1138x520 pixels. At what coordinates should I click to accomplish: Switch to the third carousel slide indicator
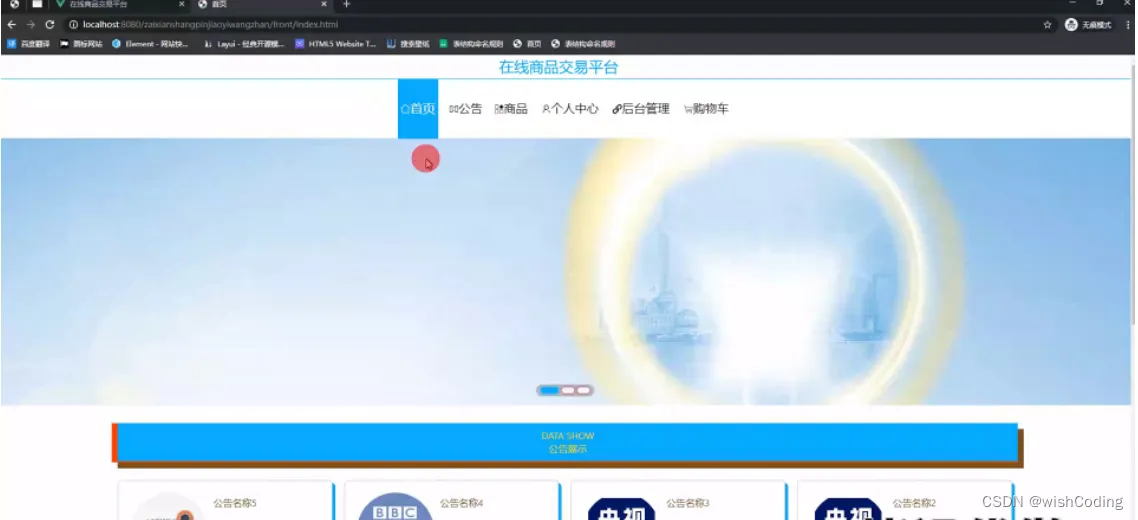click(584, 391)
